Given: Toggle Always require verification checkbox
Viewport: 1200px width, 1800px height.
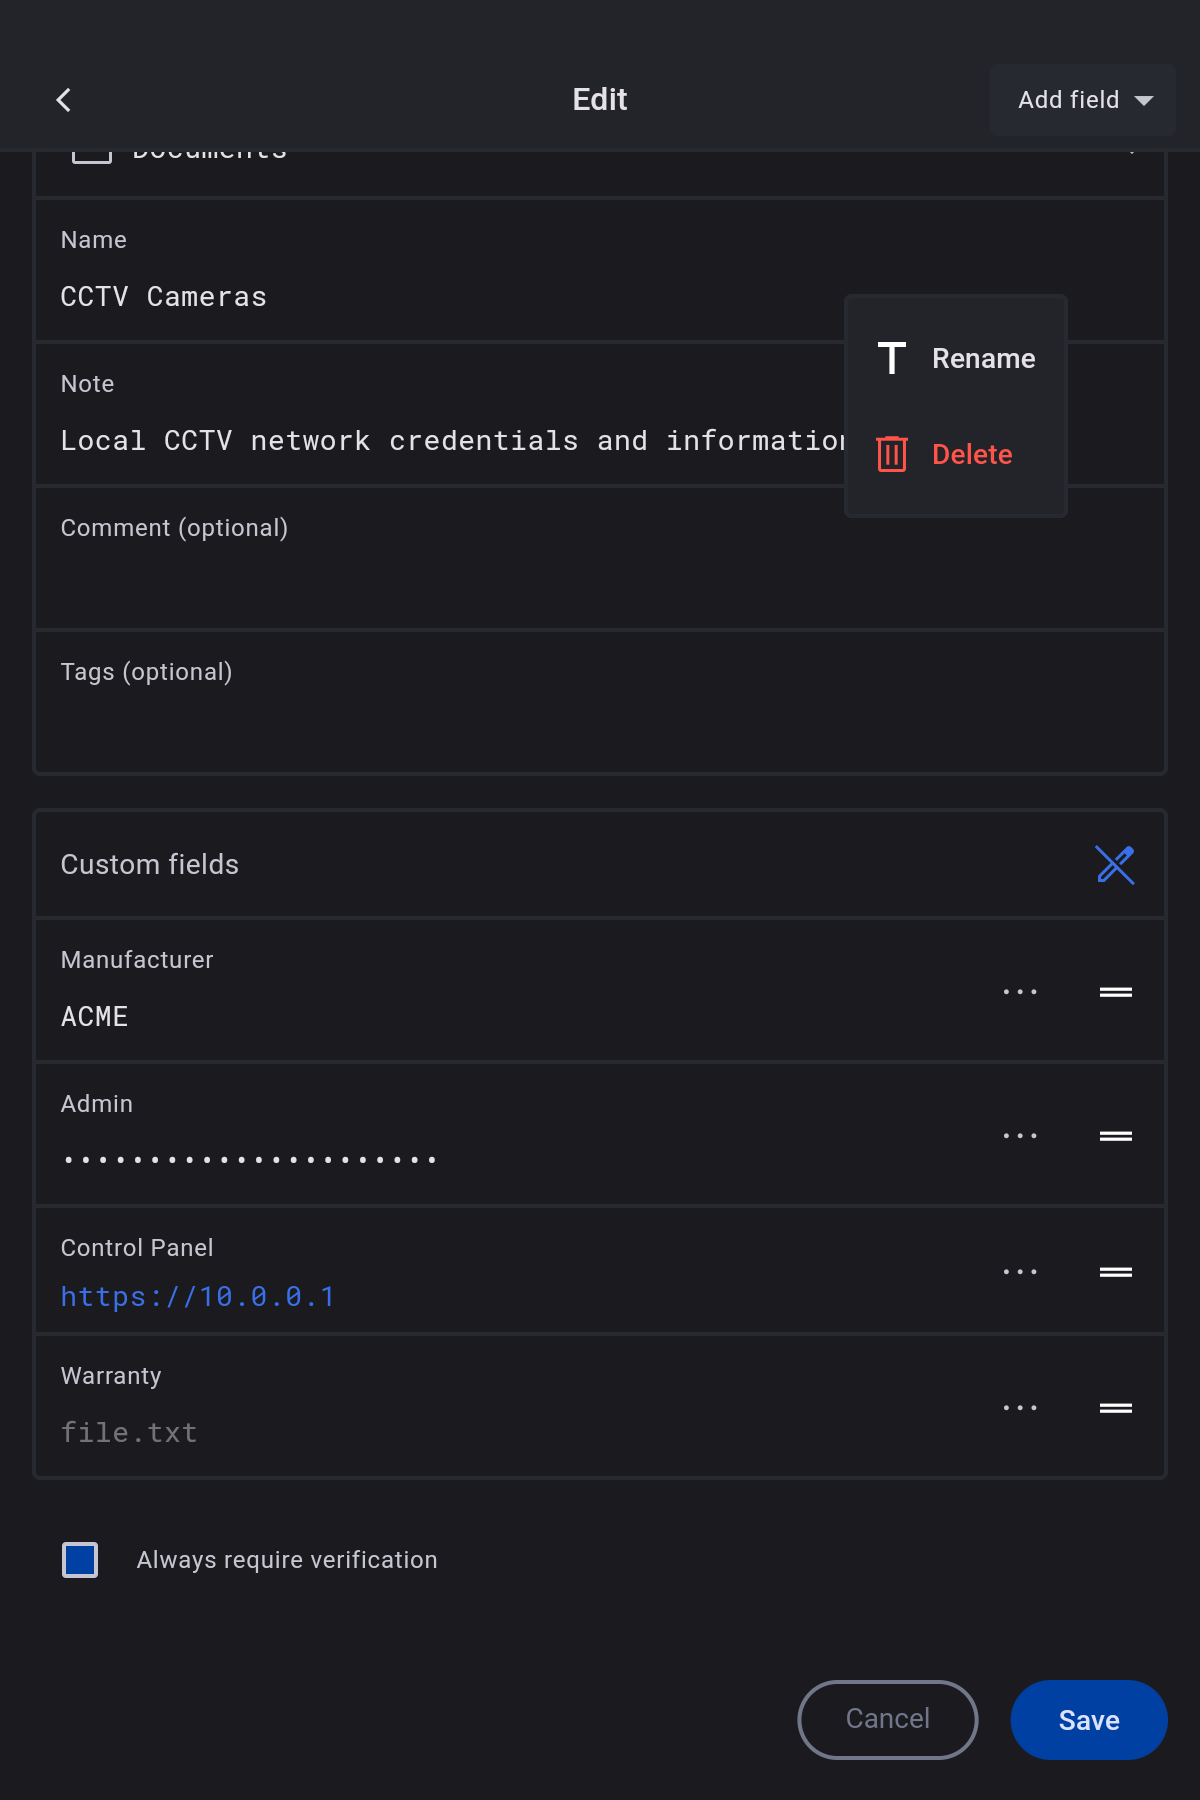Looking at the screenshot, I should tap(80, 1560).
